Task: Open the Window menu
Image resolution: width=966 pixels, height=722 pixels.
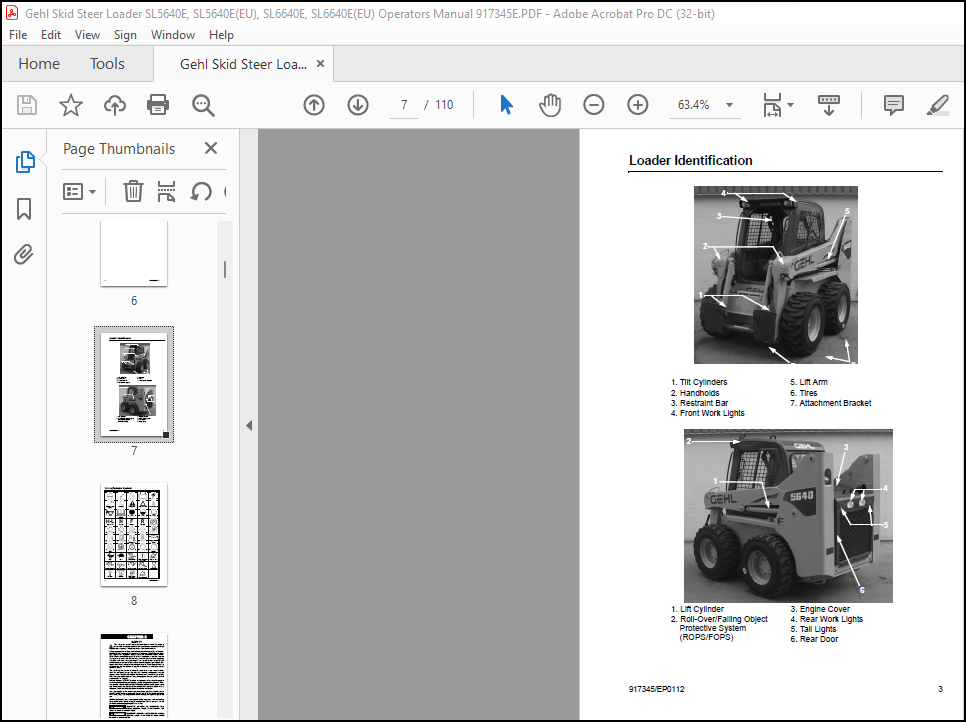Action: coord(172,35)
